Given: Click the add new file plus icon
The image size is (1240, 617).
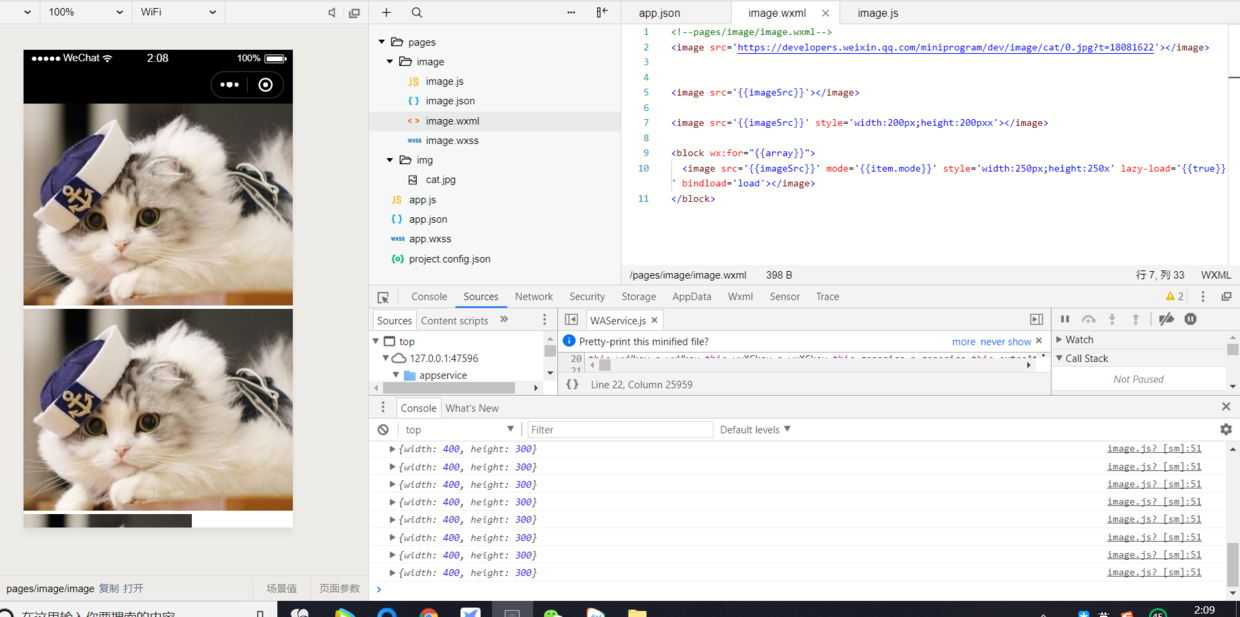Looking at the screenshot, I should (x=386, y=12).
